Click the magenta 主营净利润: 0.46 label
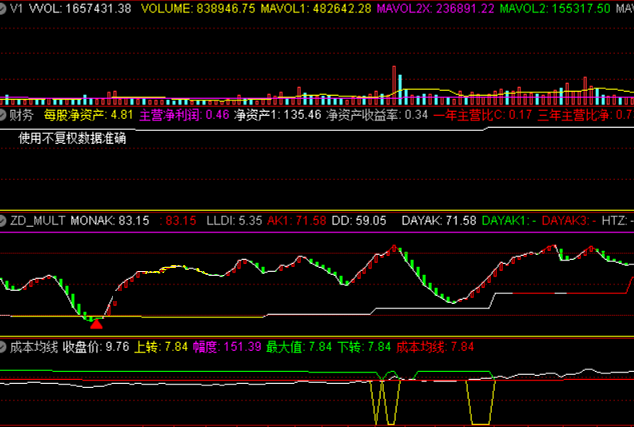The width and height of the screenshot is (634, 427). (184, 115)
